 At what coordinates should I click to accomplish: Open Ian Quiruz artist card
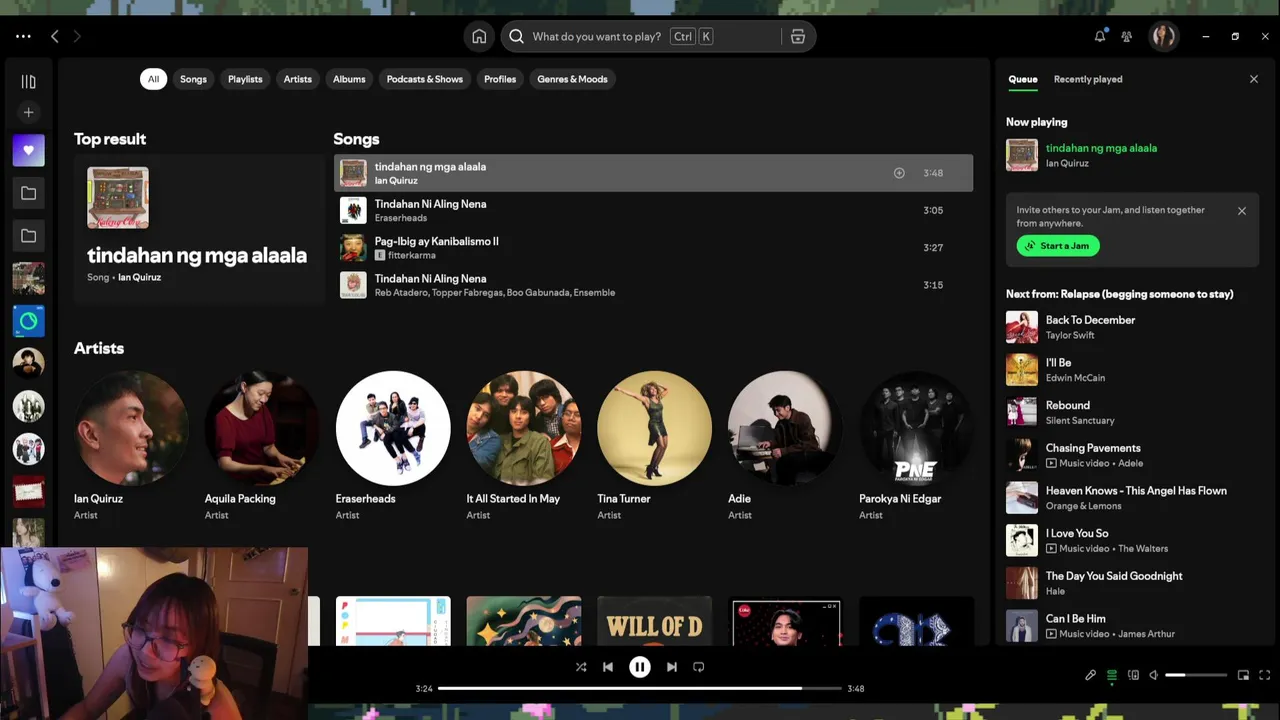click(x=131, y=446)
